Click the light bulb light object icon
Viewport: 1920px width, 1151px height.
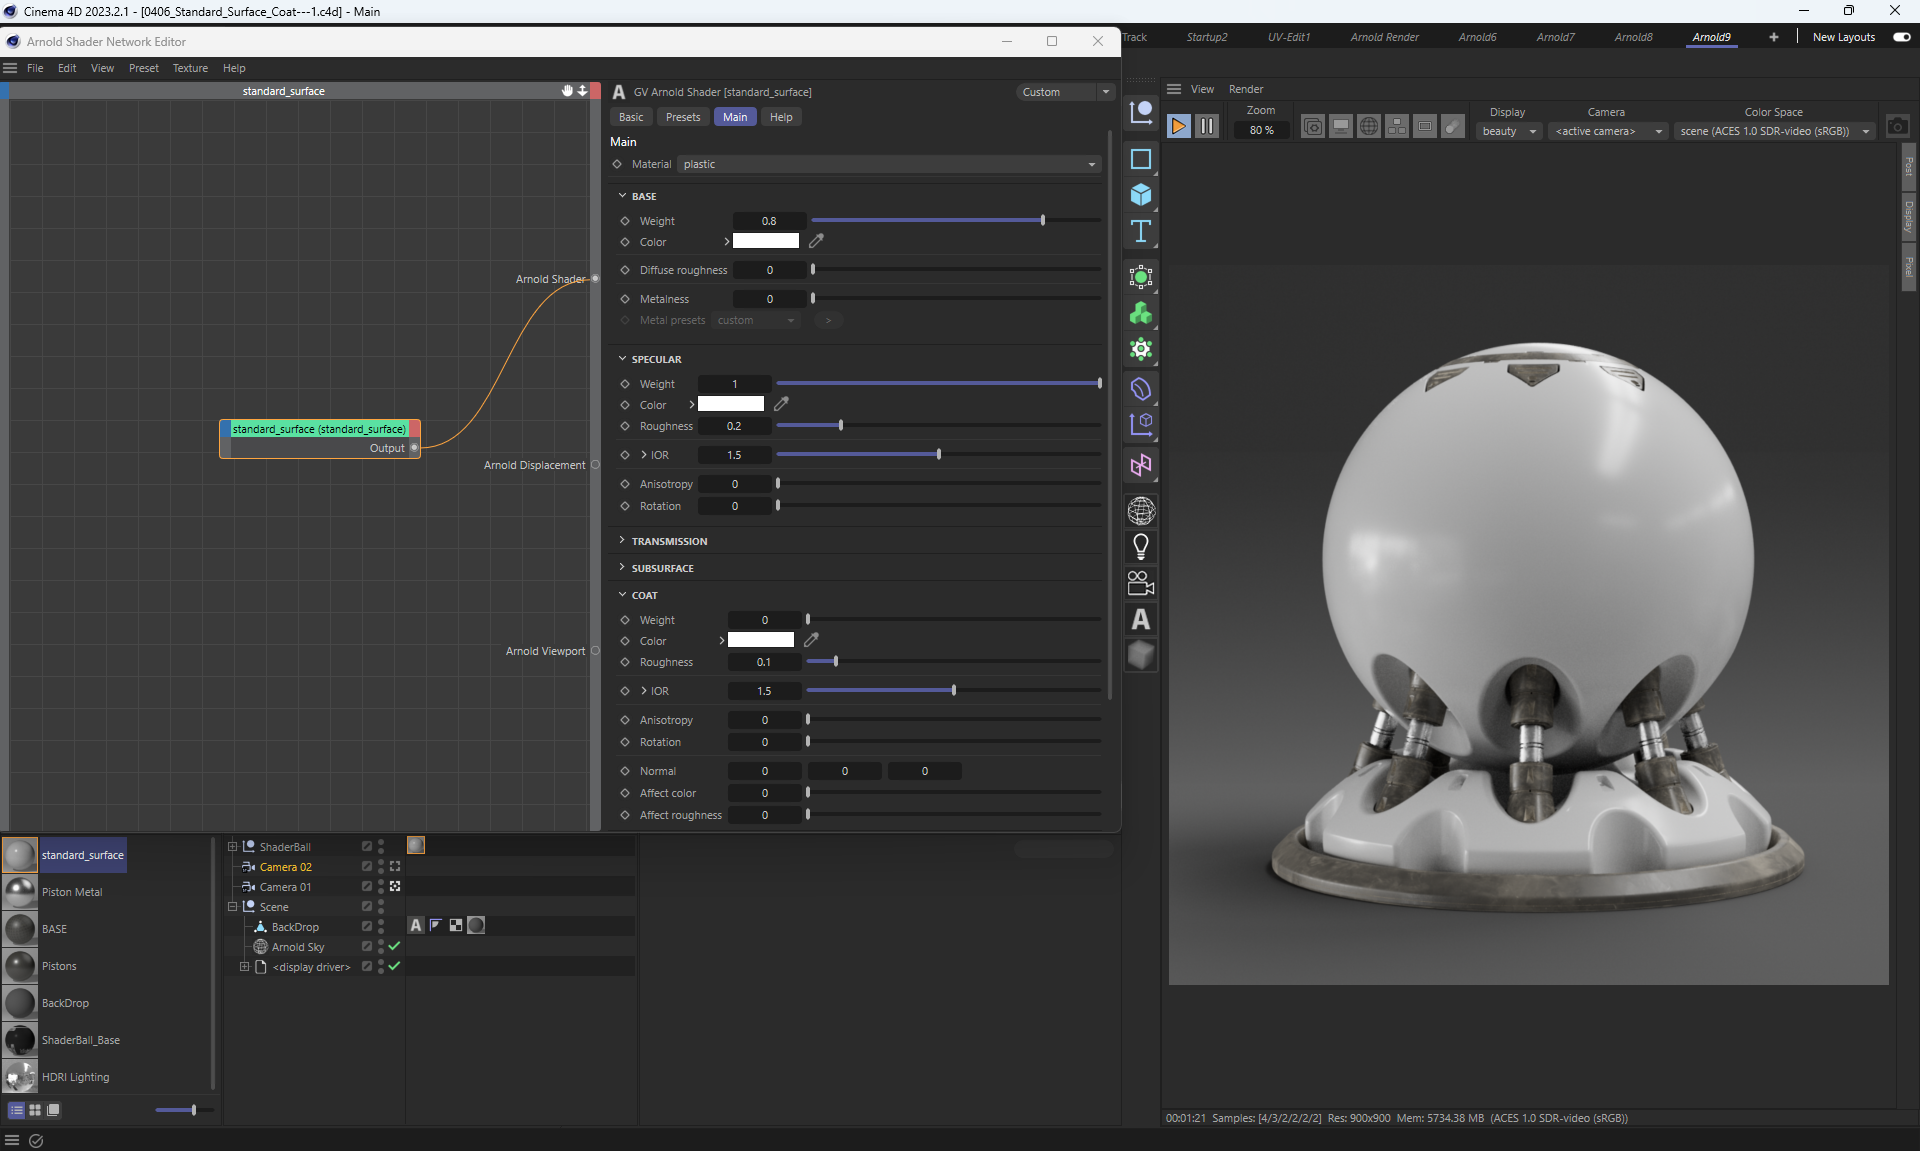(1141, 547)
